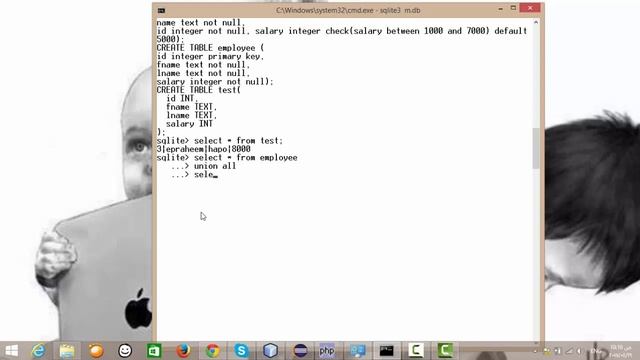Viewport: 640px width, 360px height.
Task: Open the Eclipse icon in taskbar
Action: [x=300, y=351]
